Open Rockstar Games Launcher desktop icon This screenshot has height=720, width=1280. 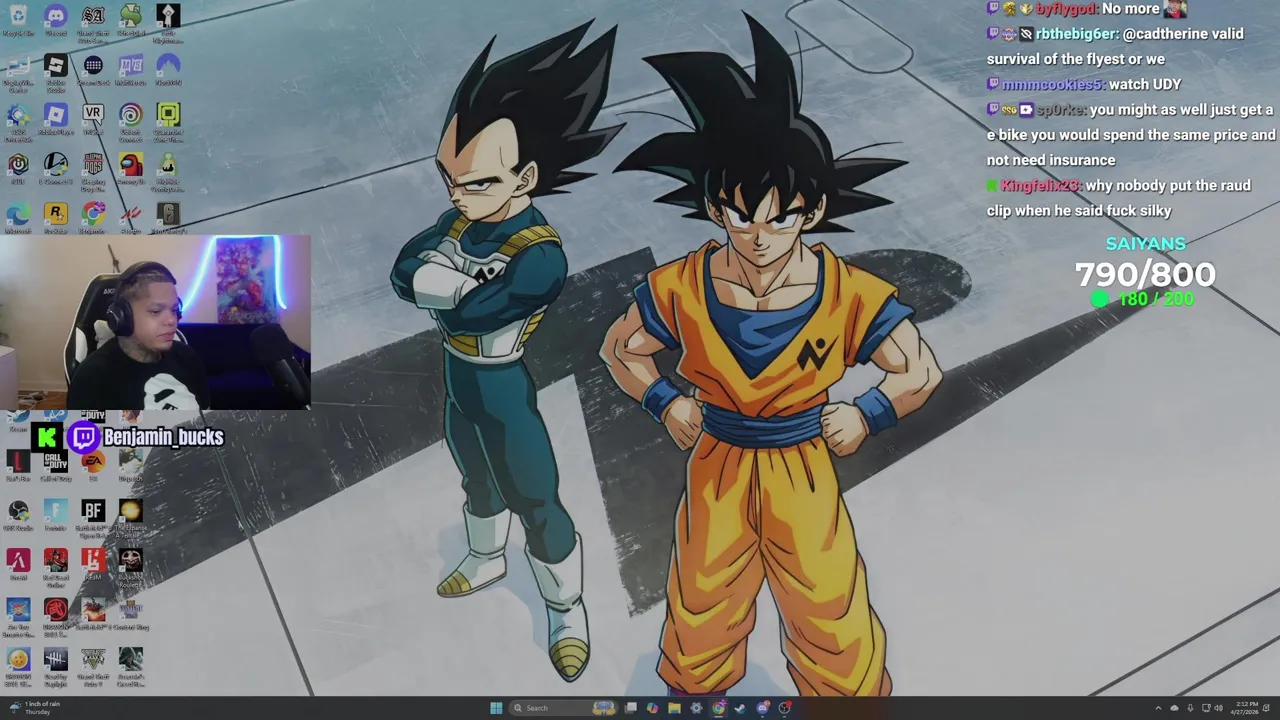(x=55, y=218)
